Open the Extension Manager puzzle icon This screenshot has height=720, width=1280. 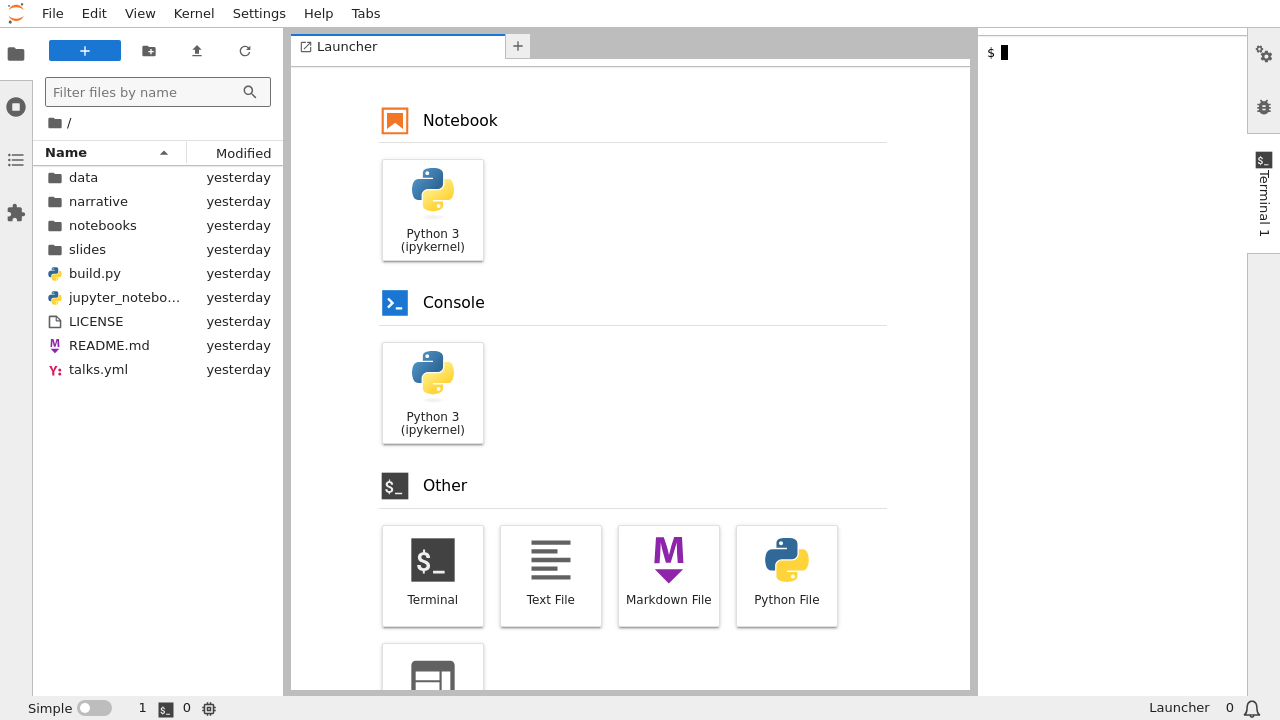[16, 213]
